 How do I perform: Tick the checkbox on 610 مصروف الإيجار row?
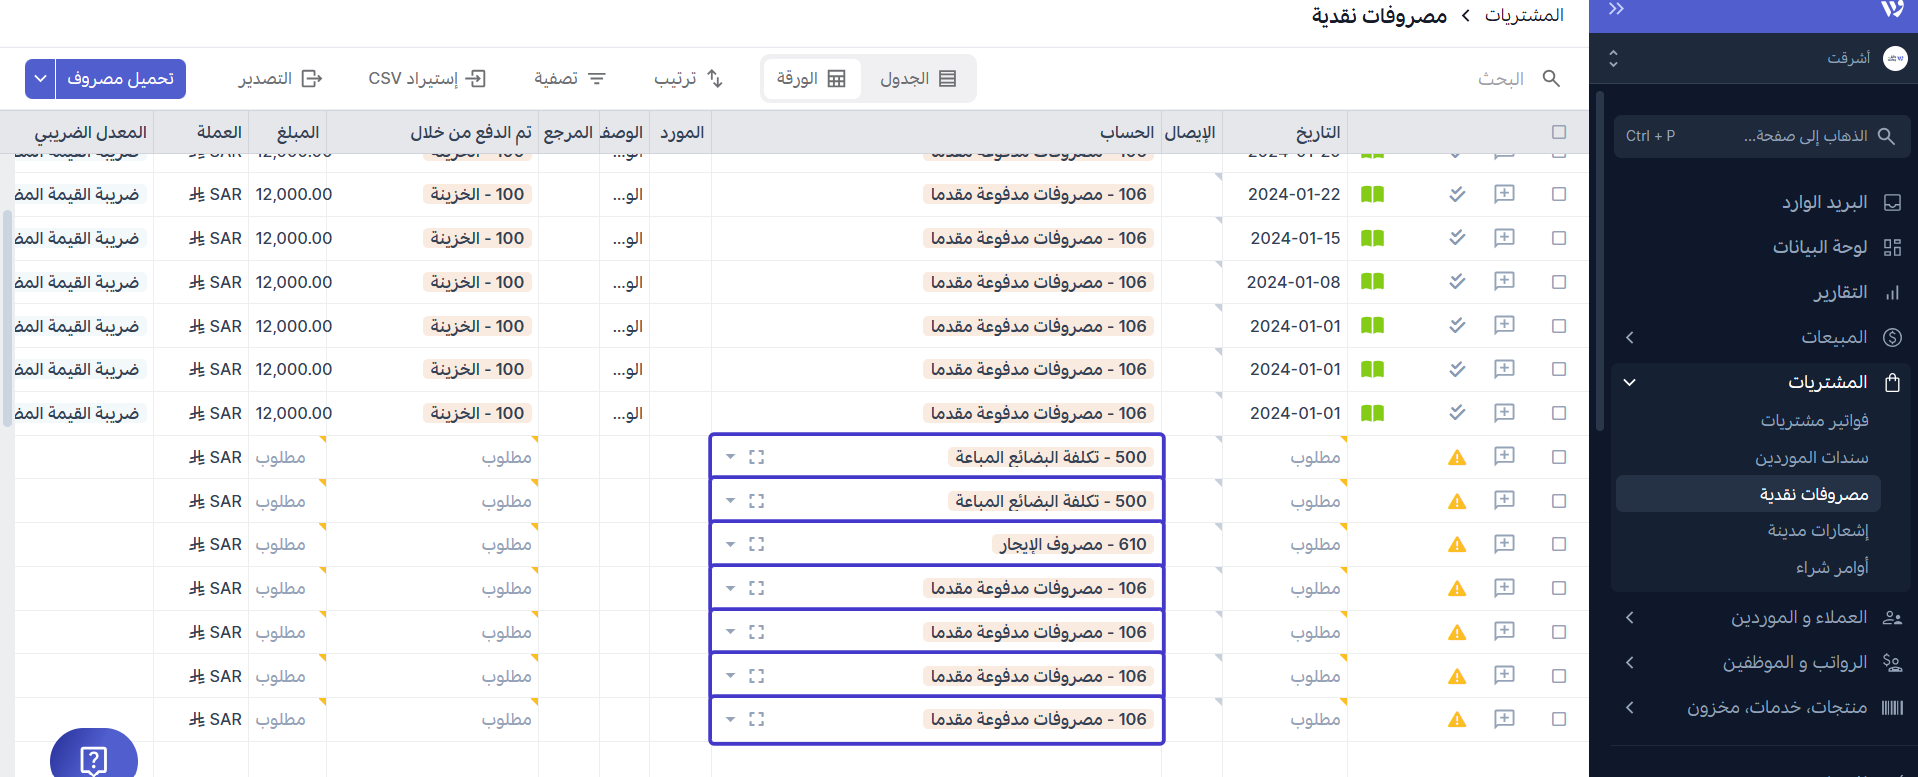pyautogui.click(x=1559, y=544)
